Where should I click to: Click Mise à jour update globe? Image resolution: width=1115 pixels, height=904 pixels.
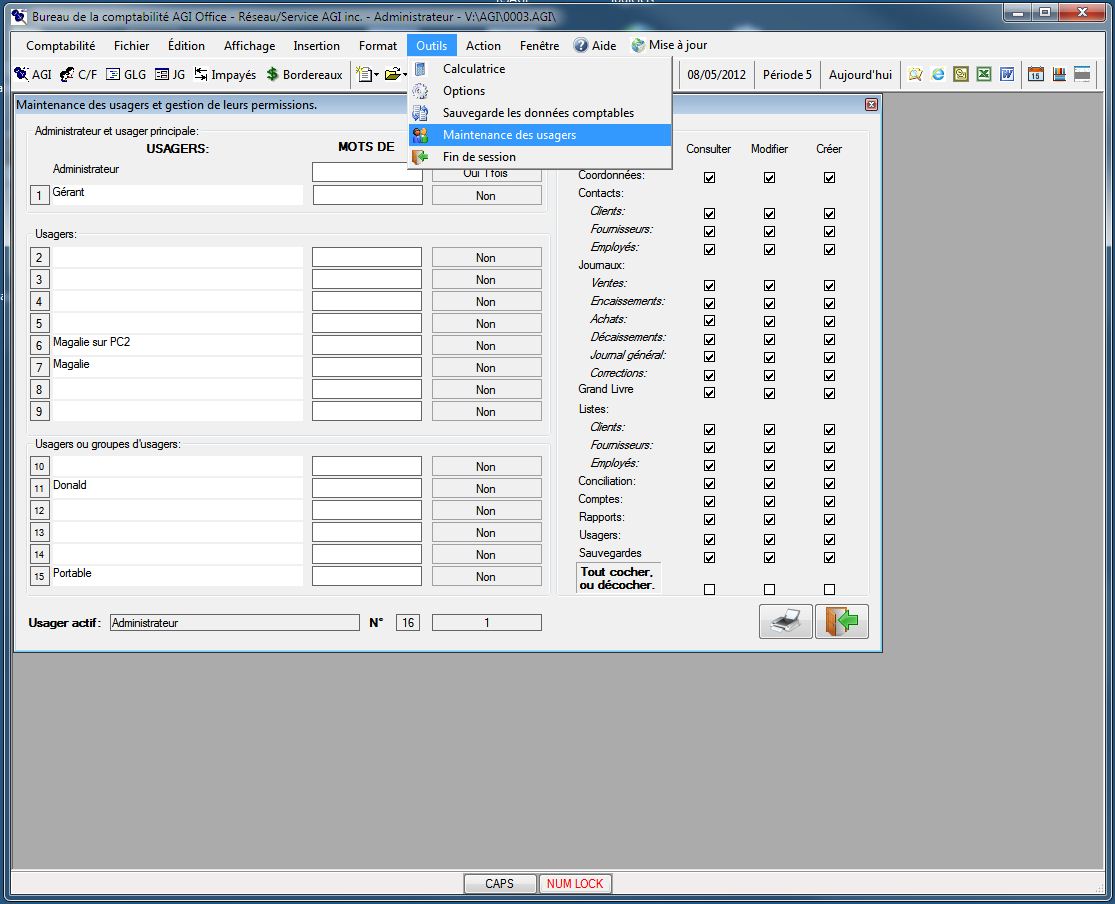click(x=669, y=46)
